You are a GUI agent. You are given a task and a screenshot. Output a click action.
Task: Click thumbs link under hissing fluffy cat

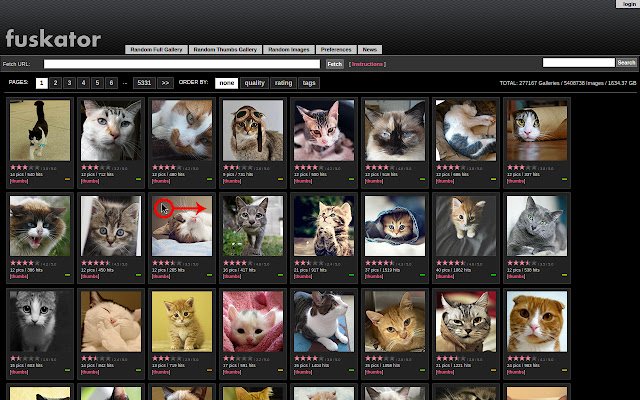tap(19, 277)
